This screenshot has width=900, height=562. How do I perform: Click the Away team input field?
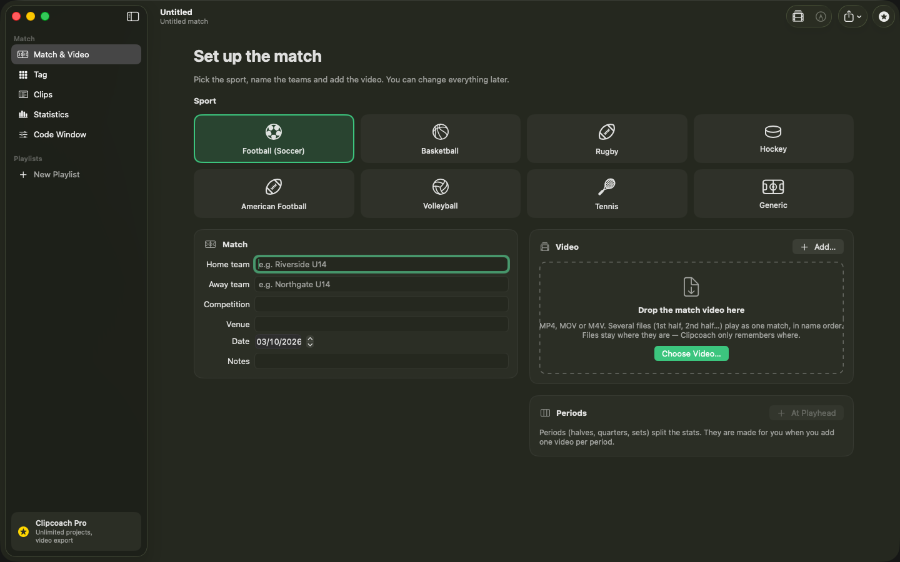click(381, 284)
